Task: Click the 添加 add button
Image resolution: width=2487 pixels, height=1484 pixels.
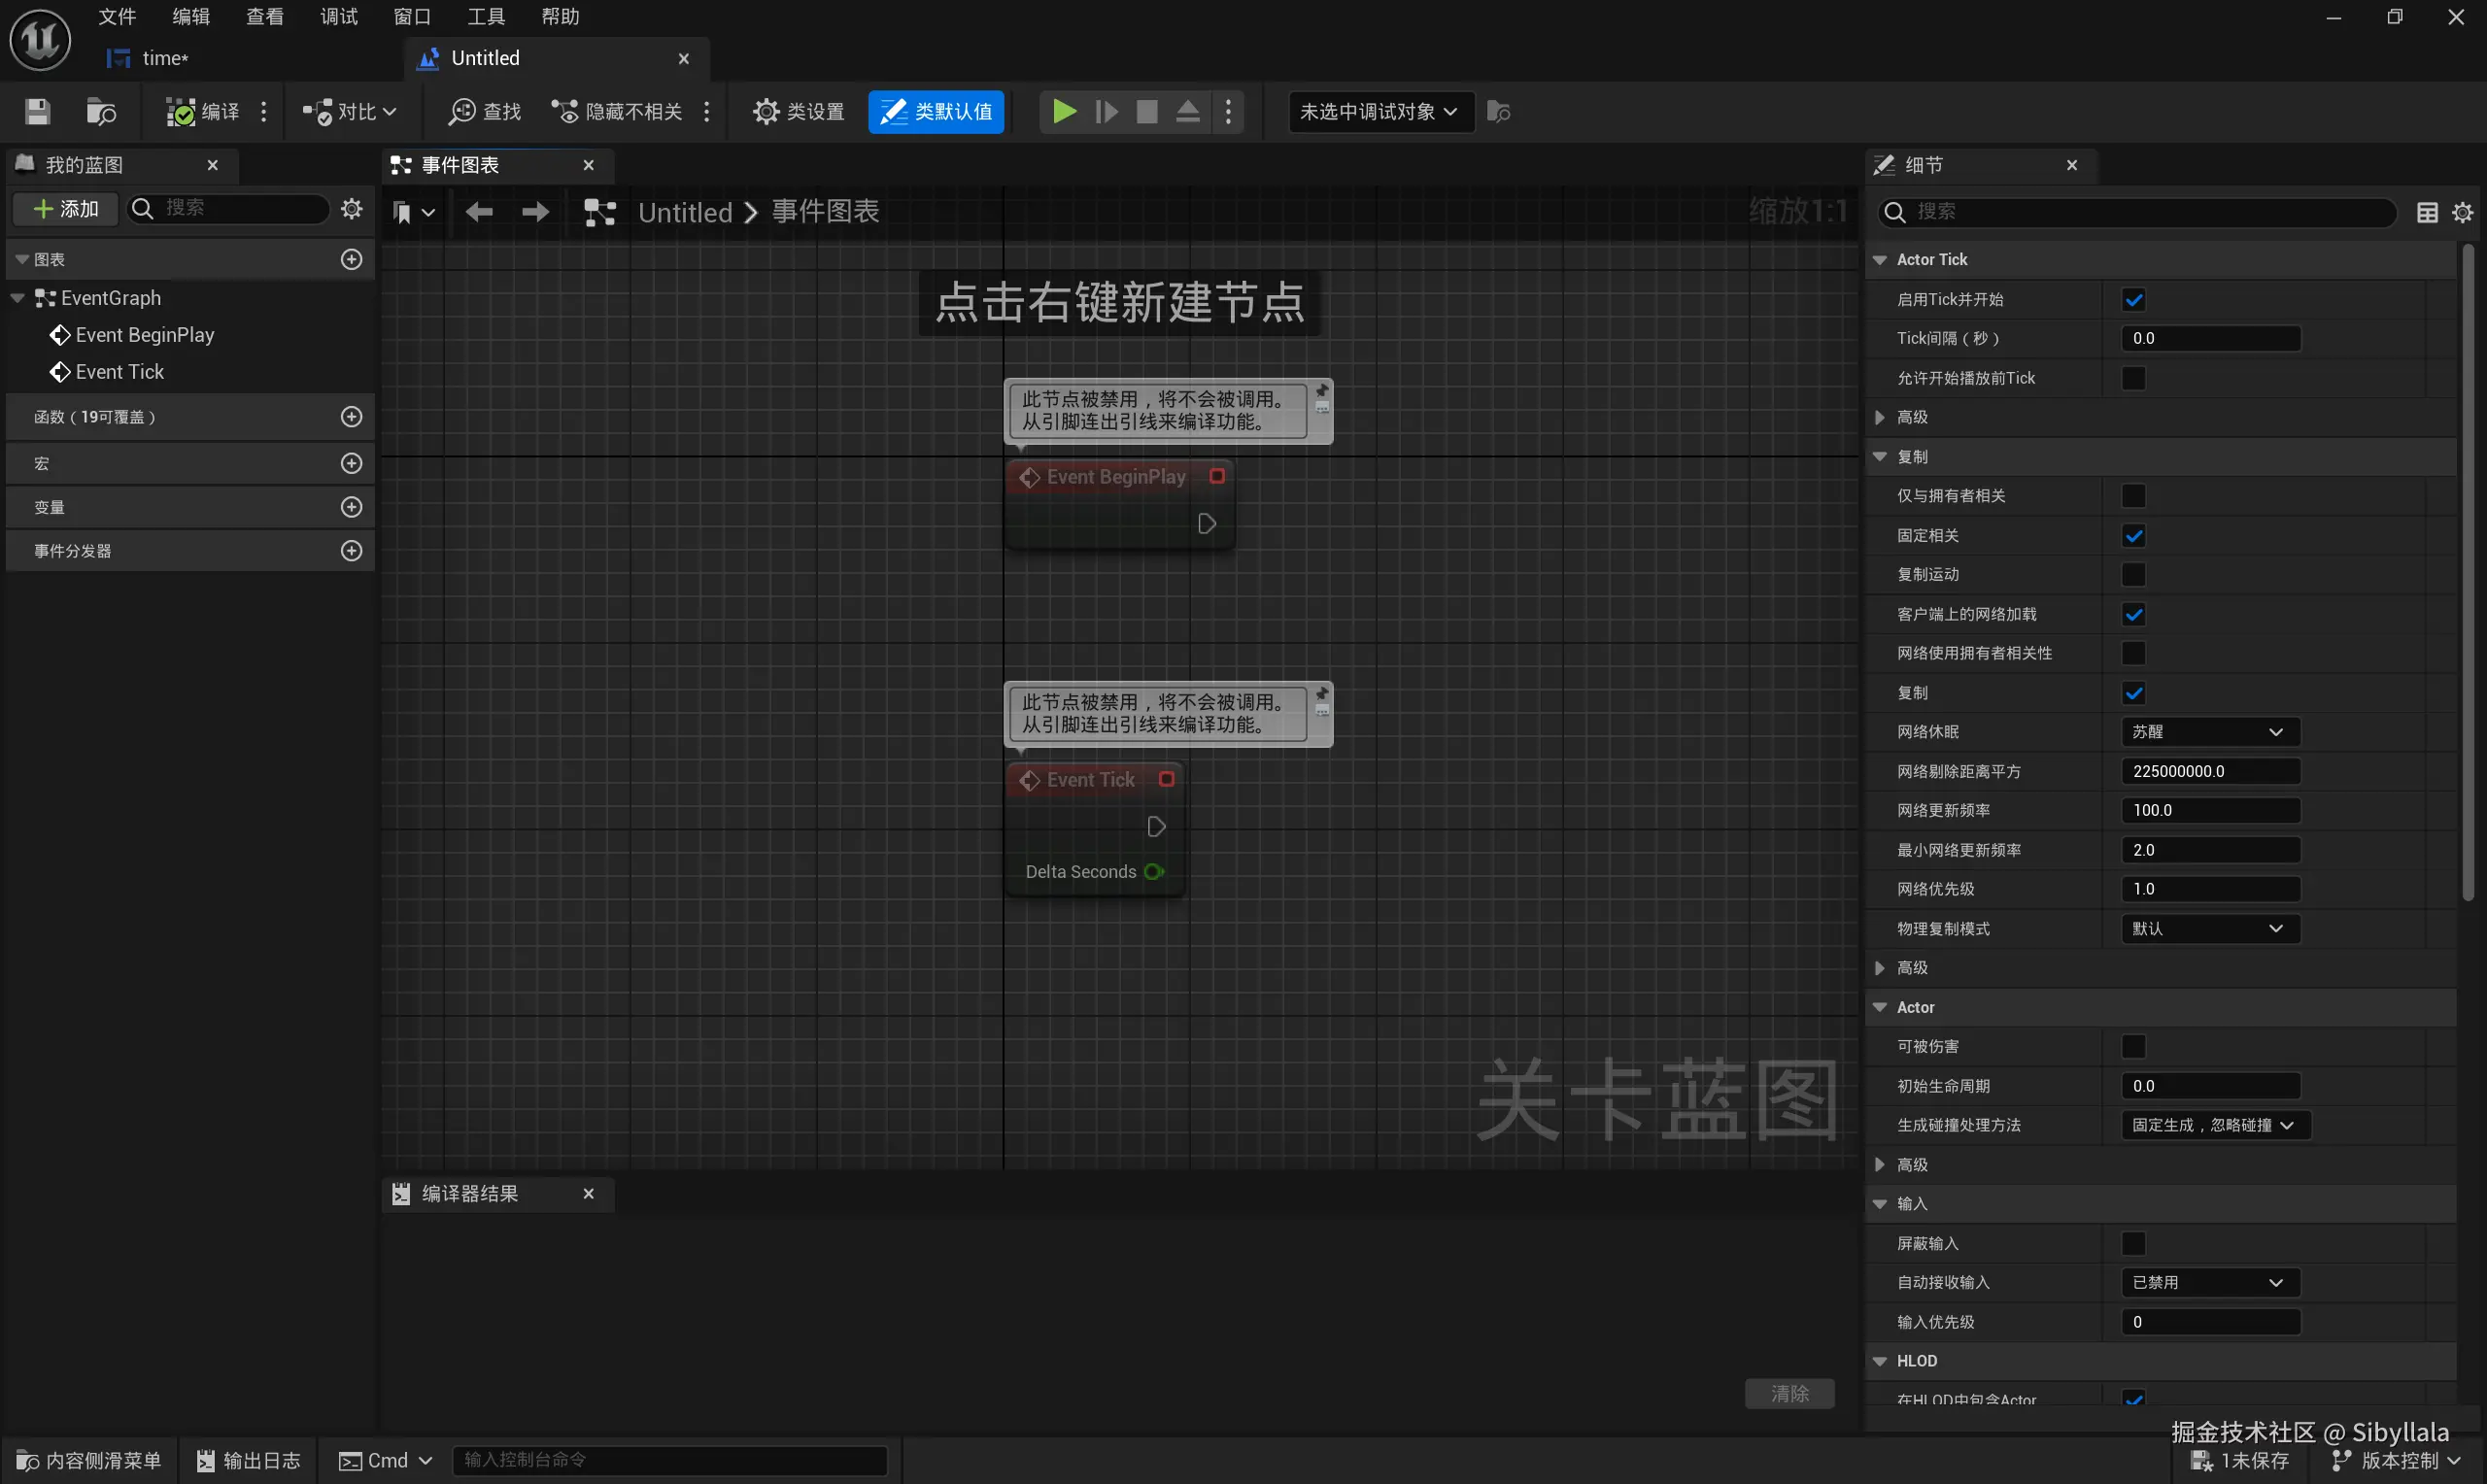Action: click(x=66, y=208)
